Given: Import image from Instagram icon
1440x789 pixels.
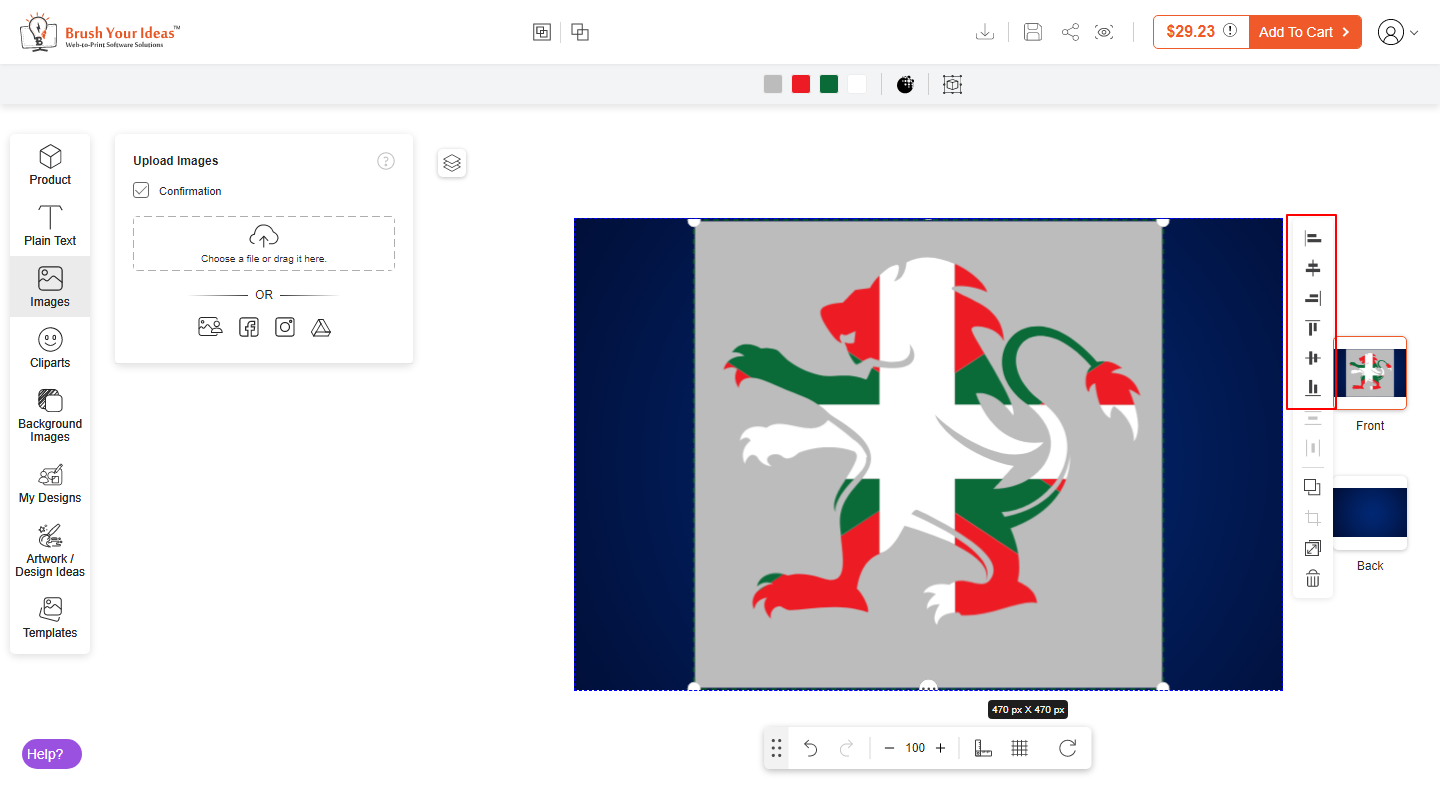Looking at the screenshot, I should [285, 326].
